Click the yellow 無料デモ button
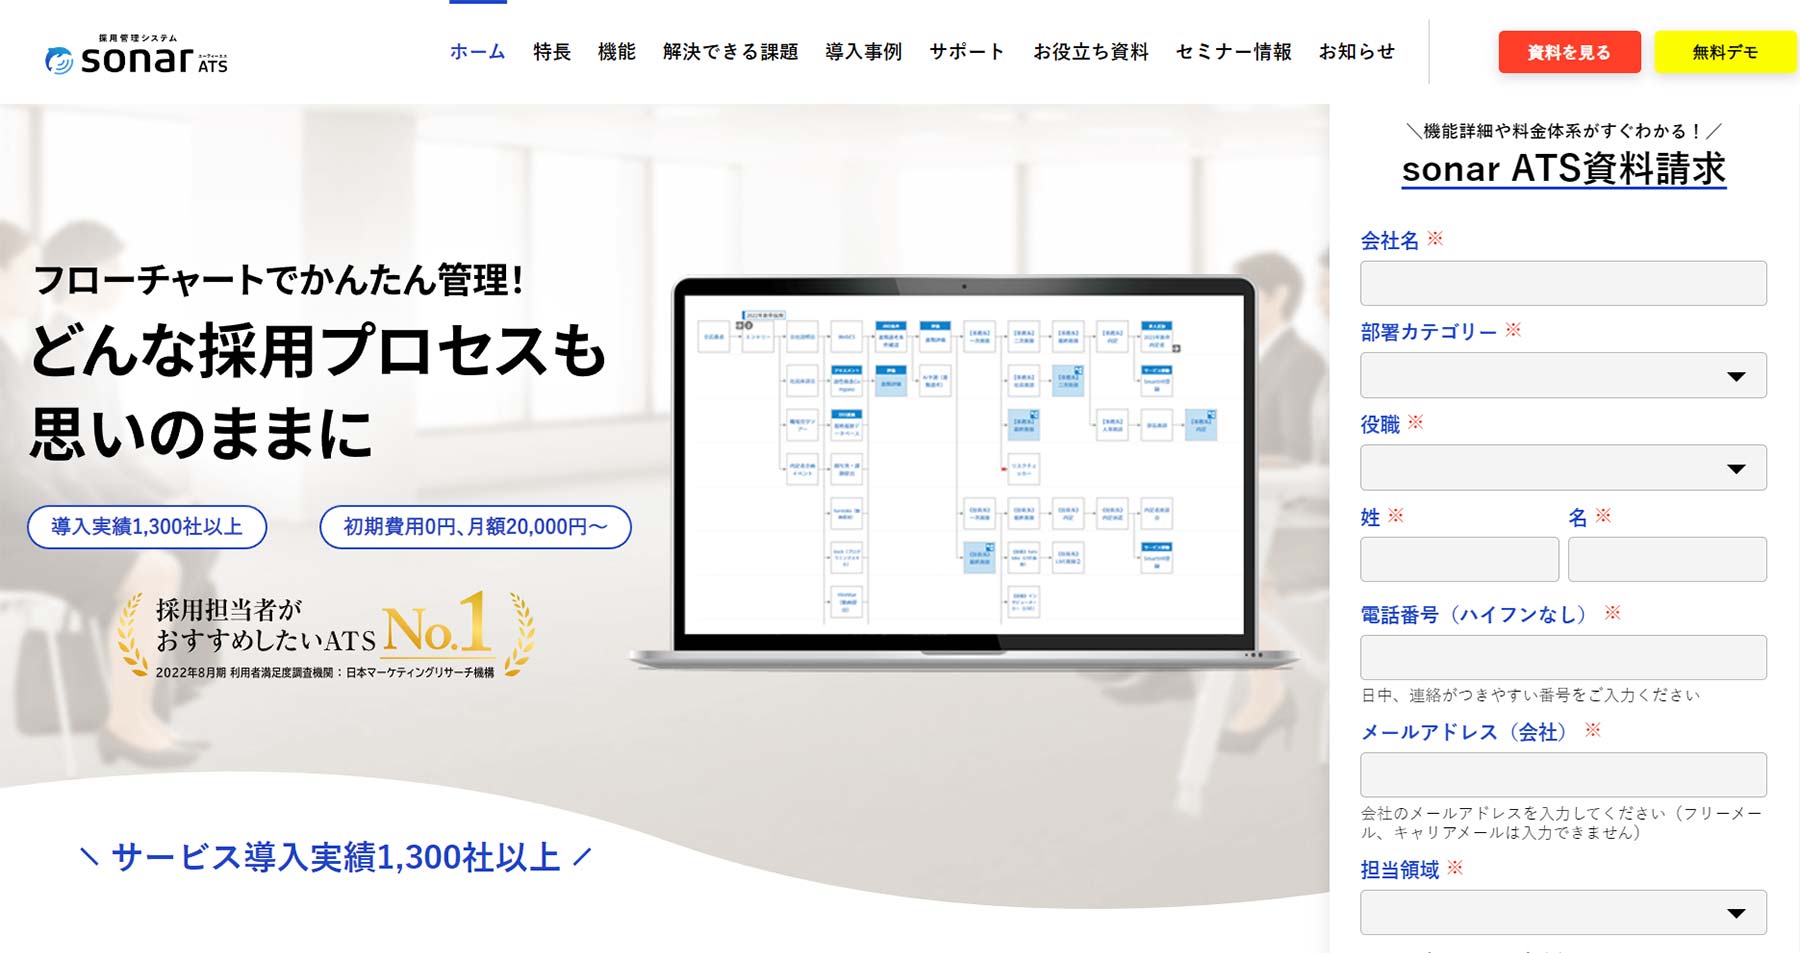 [1725, 52]
